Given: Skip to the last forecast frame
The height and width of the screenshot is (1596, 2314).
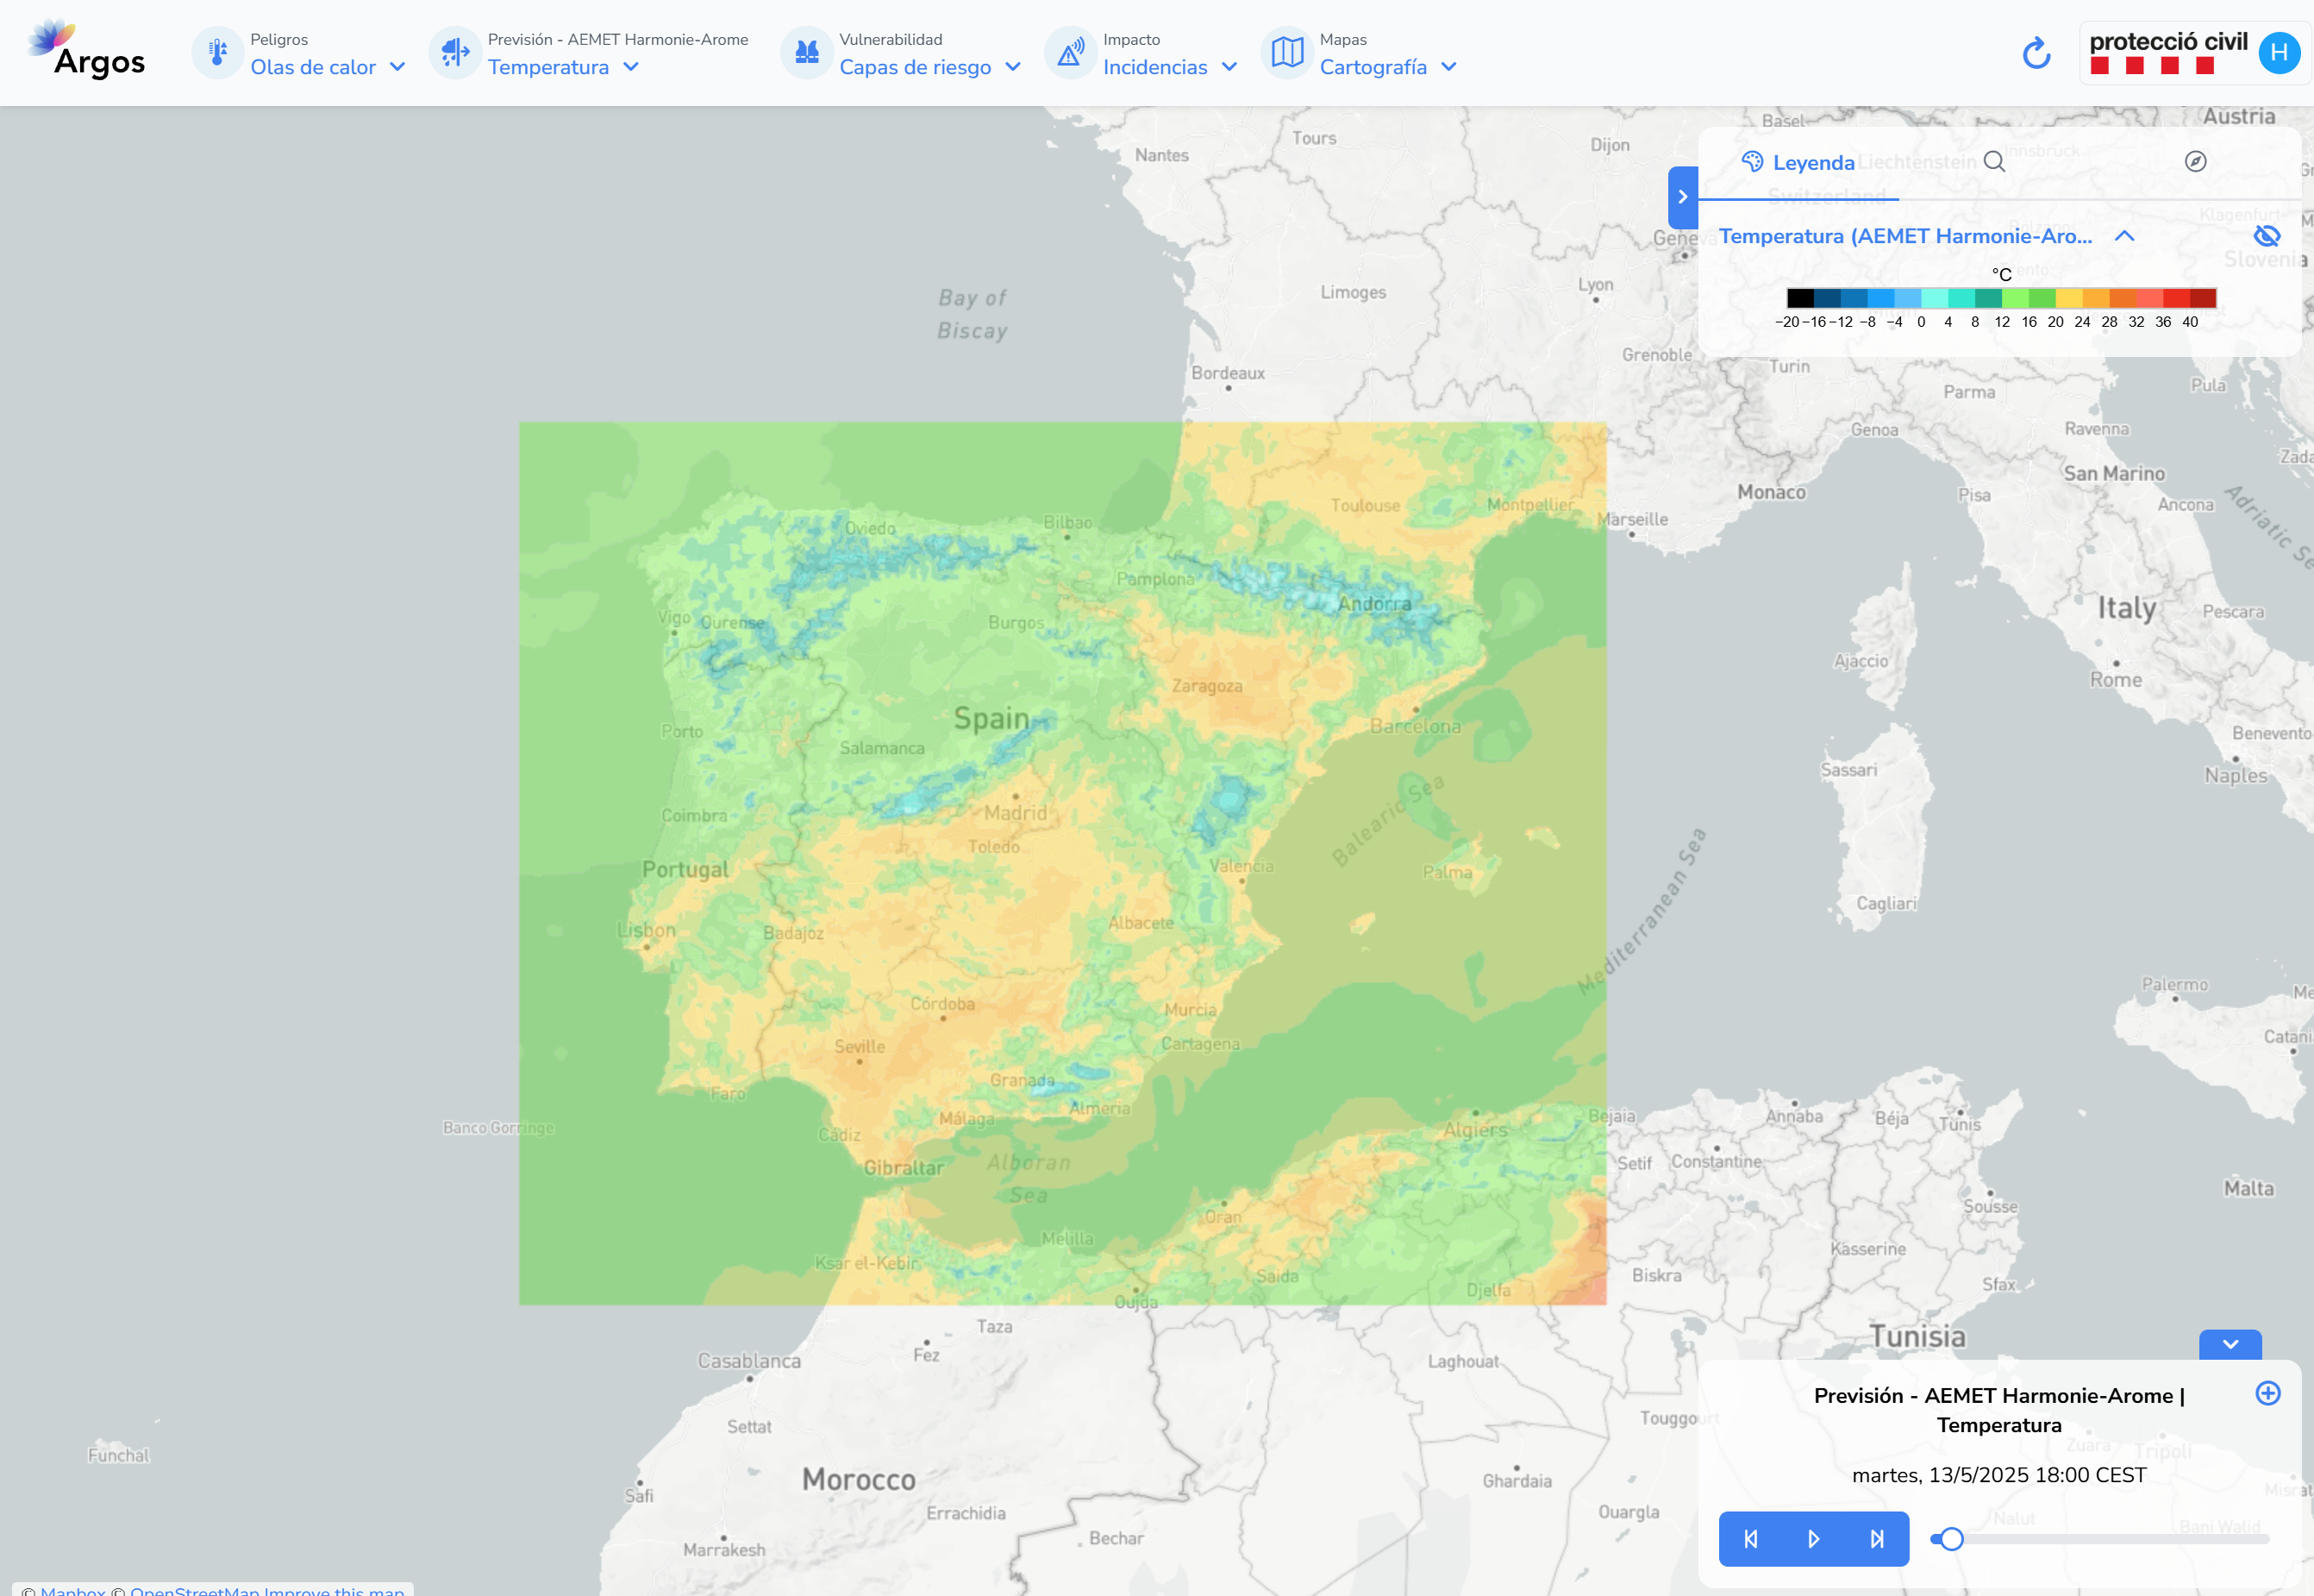Looking at the screenshot, I should 1877,1539.
